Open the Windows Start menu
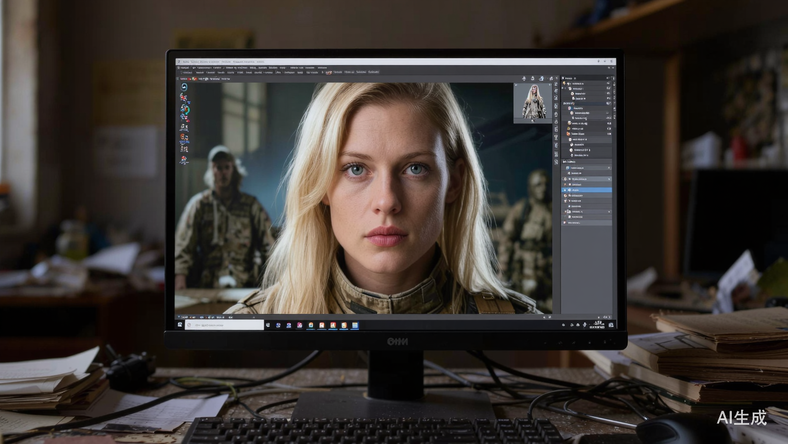 point(180,325)
